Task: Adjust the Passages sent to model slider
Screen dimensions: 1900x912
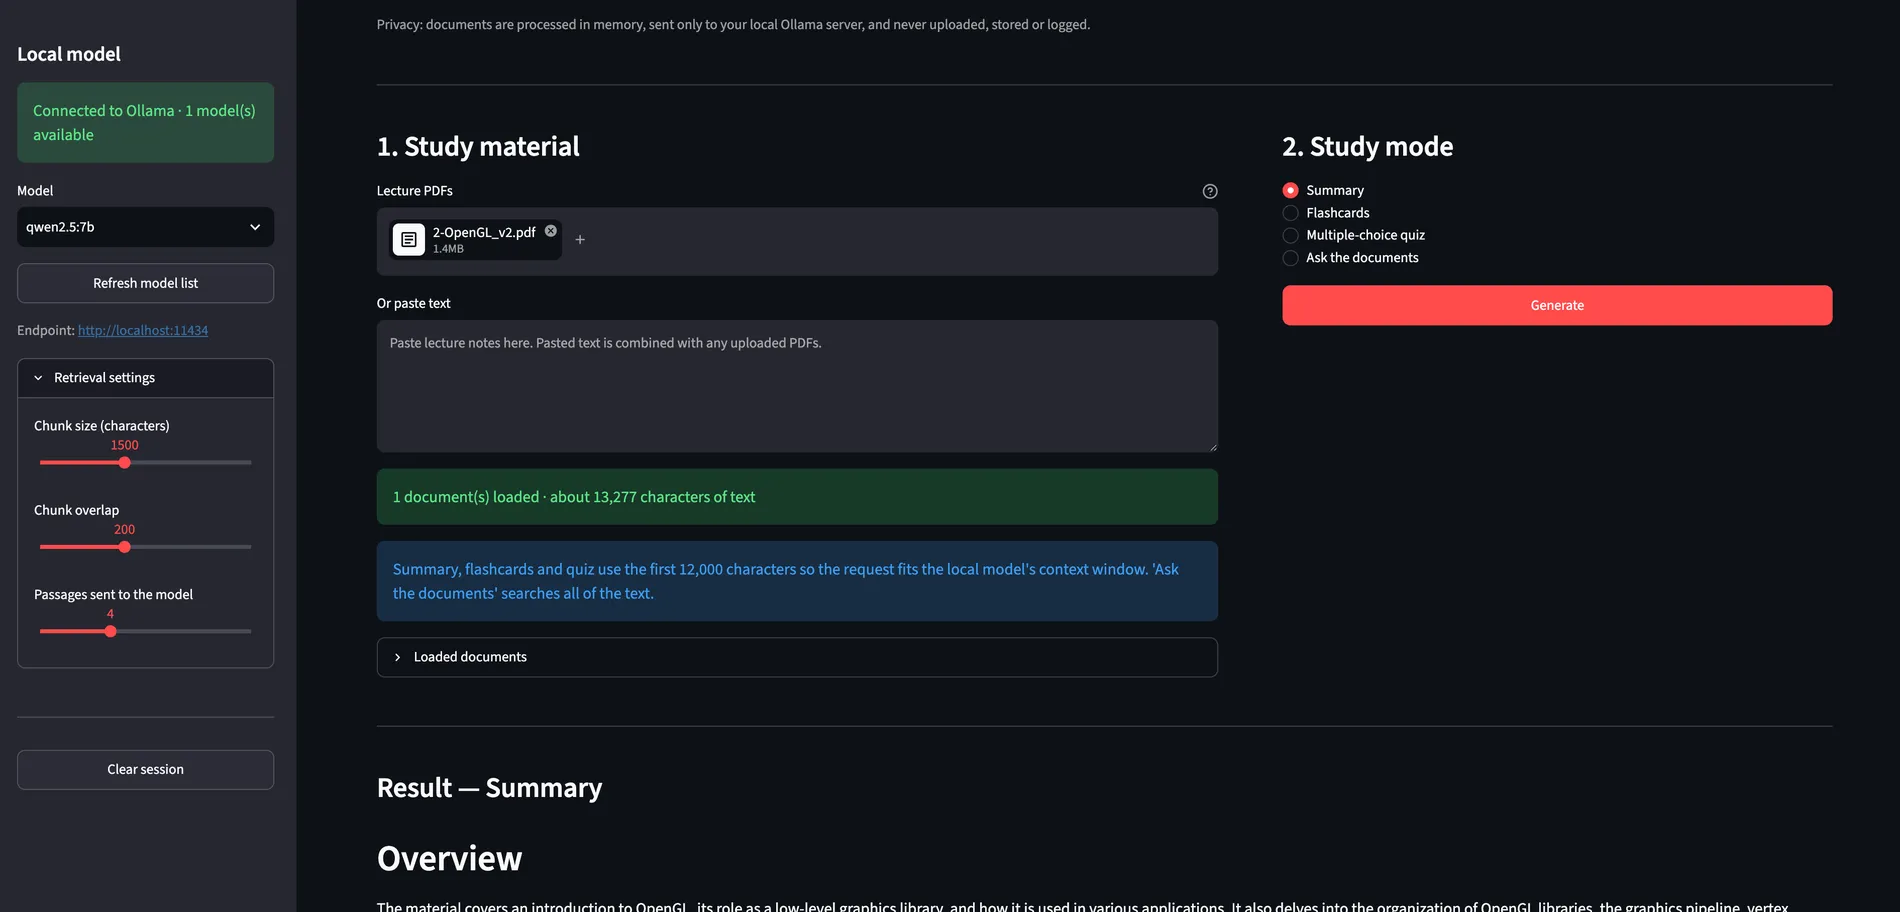Action: [111, 631]
